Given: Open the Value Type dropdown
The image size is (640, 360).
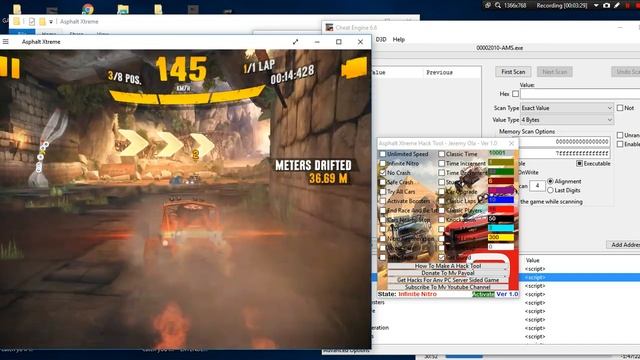Looking at the screenshot, I should coord(567,120).
